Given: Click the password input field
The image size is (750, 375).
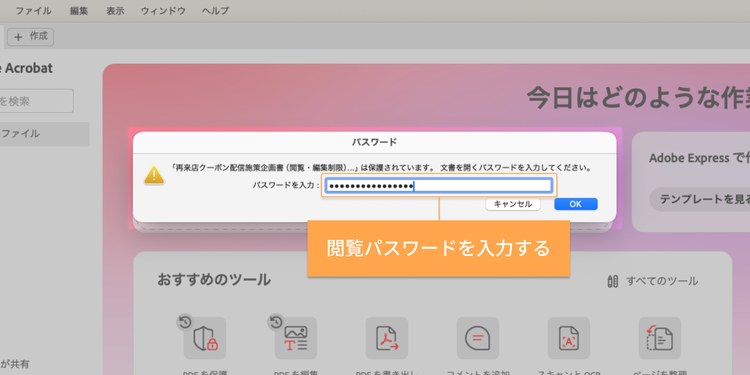Looking at the screenshot, I should (439, 186).
